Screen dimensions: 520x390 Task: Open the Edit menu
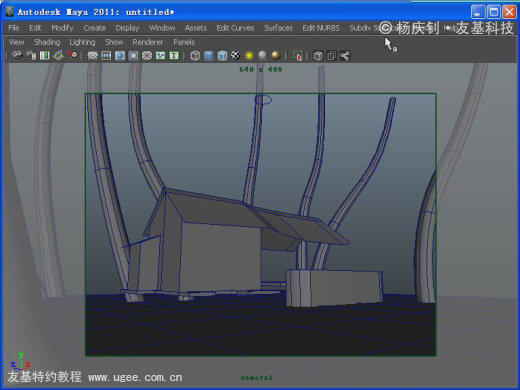tap(35, 28)
